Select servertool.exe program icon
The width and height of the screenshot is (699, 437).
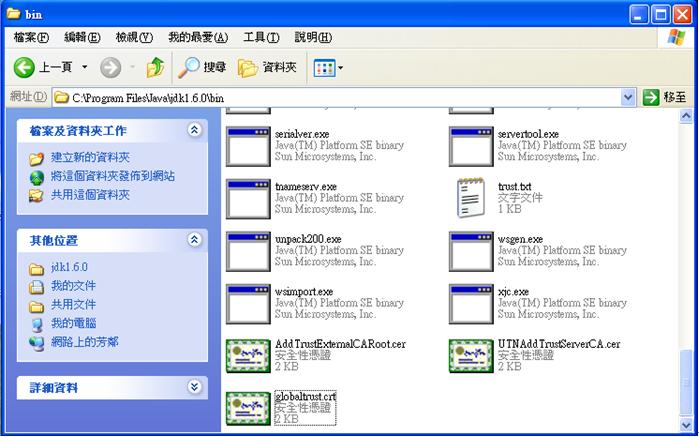point(471,146)
